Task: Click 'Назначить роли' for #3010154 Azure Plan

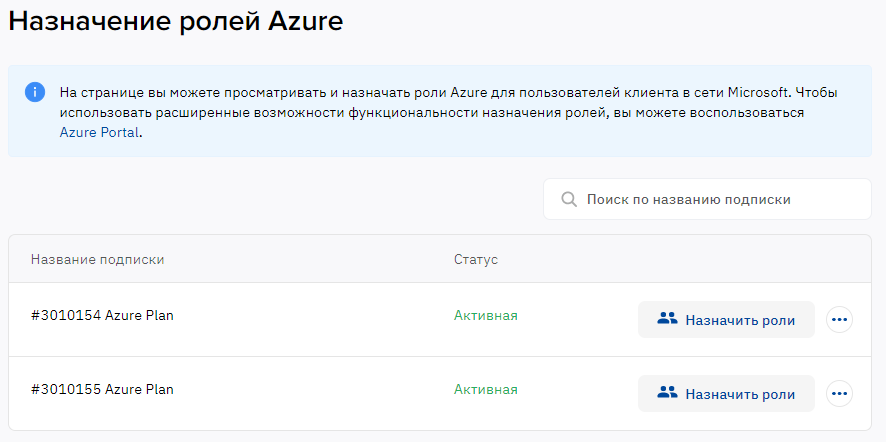Action: 726,319
